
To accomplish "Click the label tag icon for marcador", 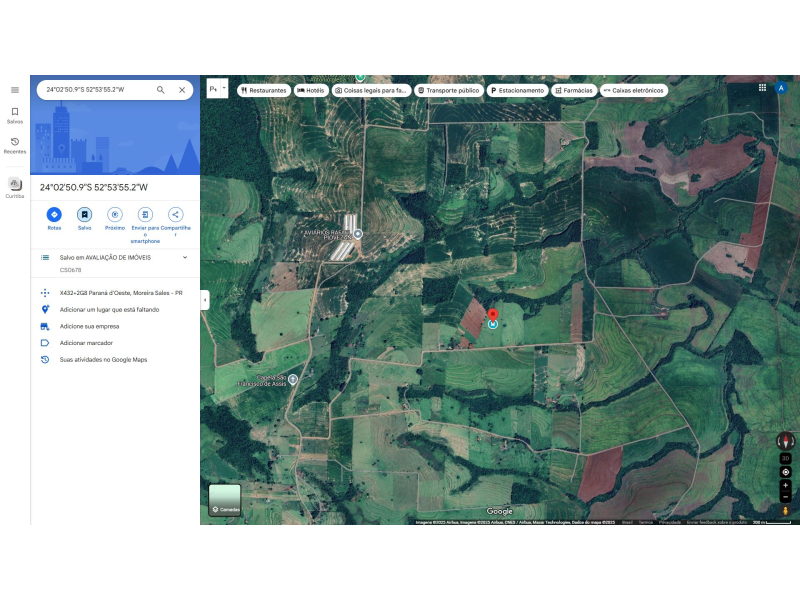I will coord(45,343).
